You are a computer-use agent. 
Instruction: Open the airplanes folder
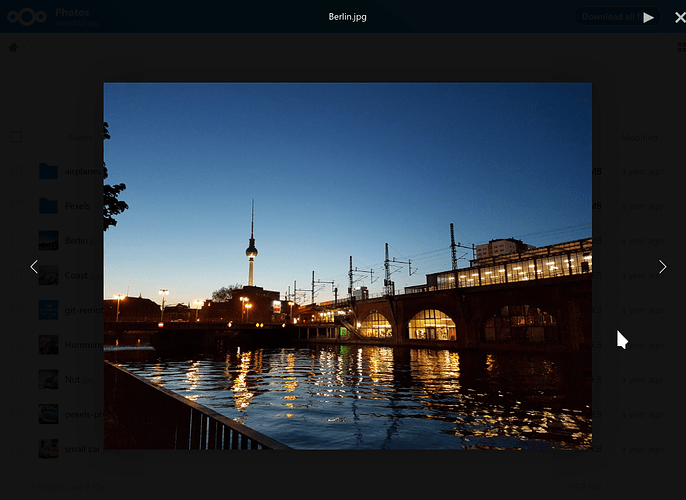82,171
